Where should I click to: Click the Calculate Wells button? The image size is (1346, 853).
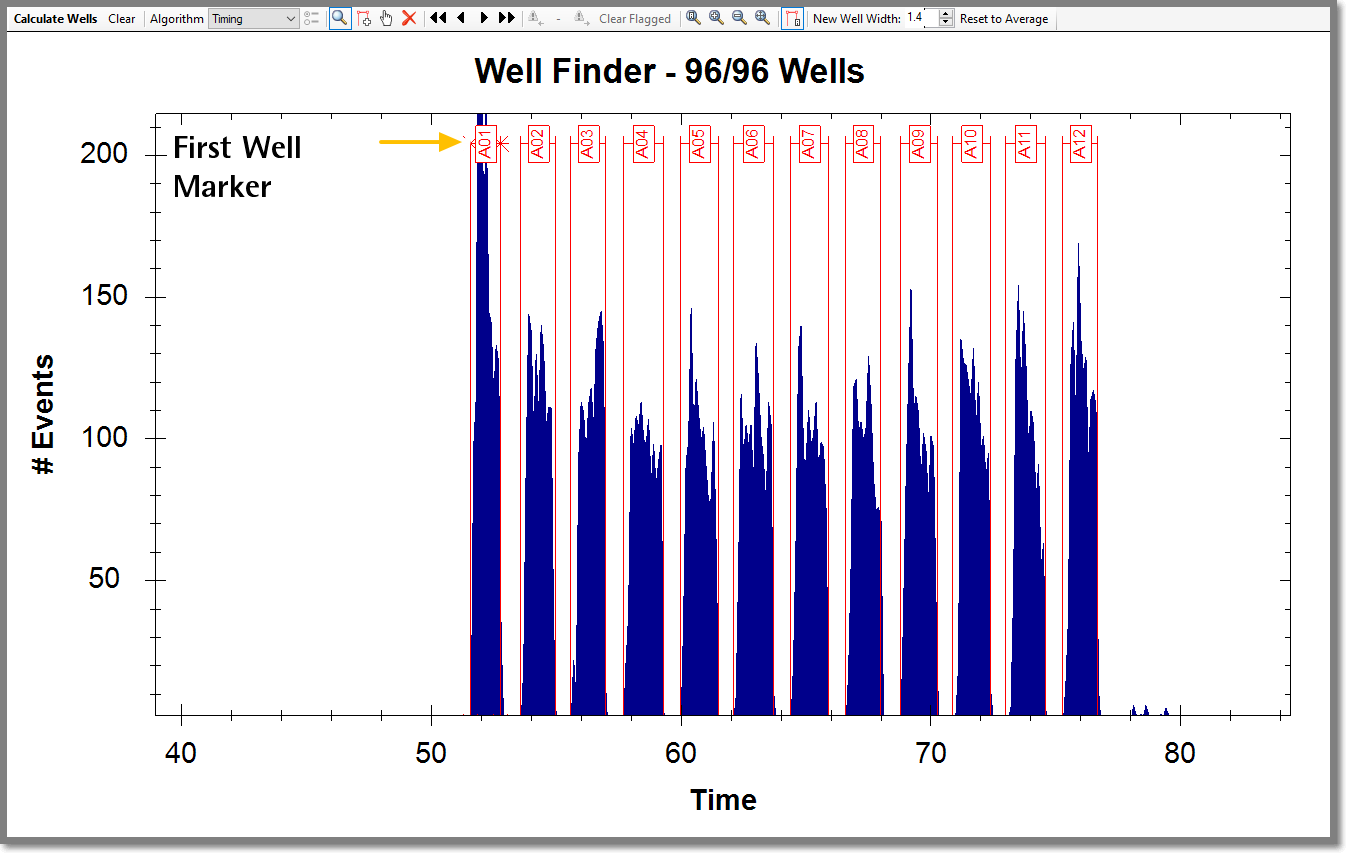[54, 17]
